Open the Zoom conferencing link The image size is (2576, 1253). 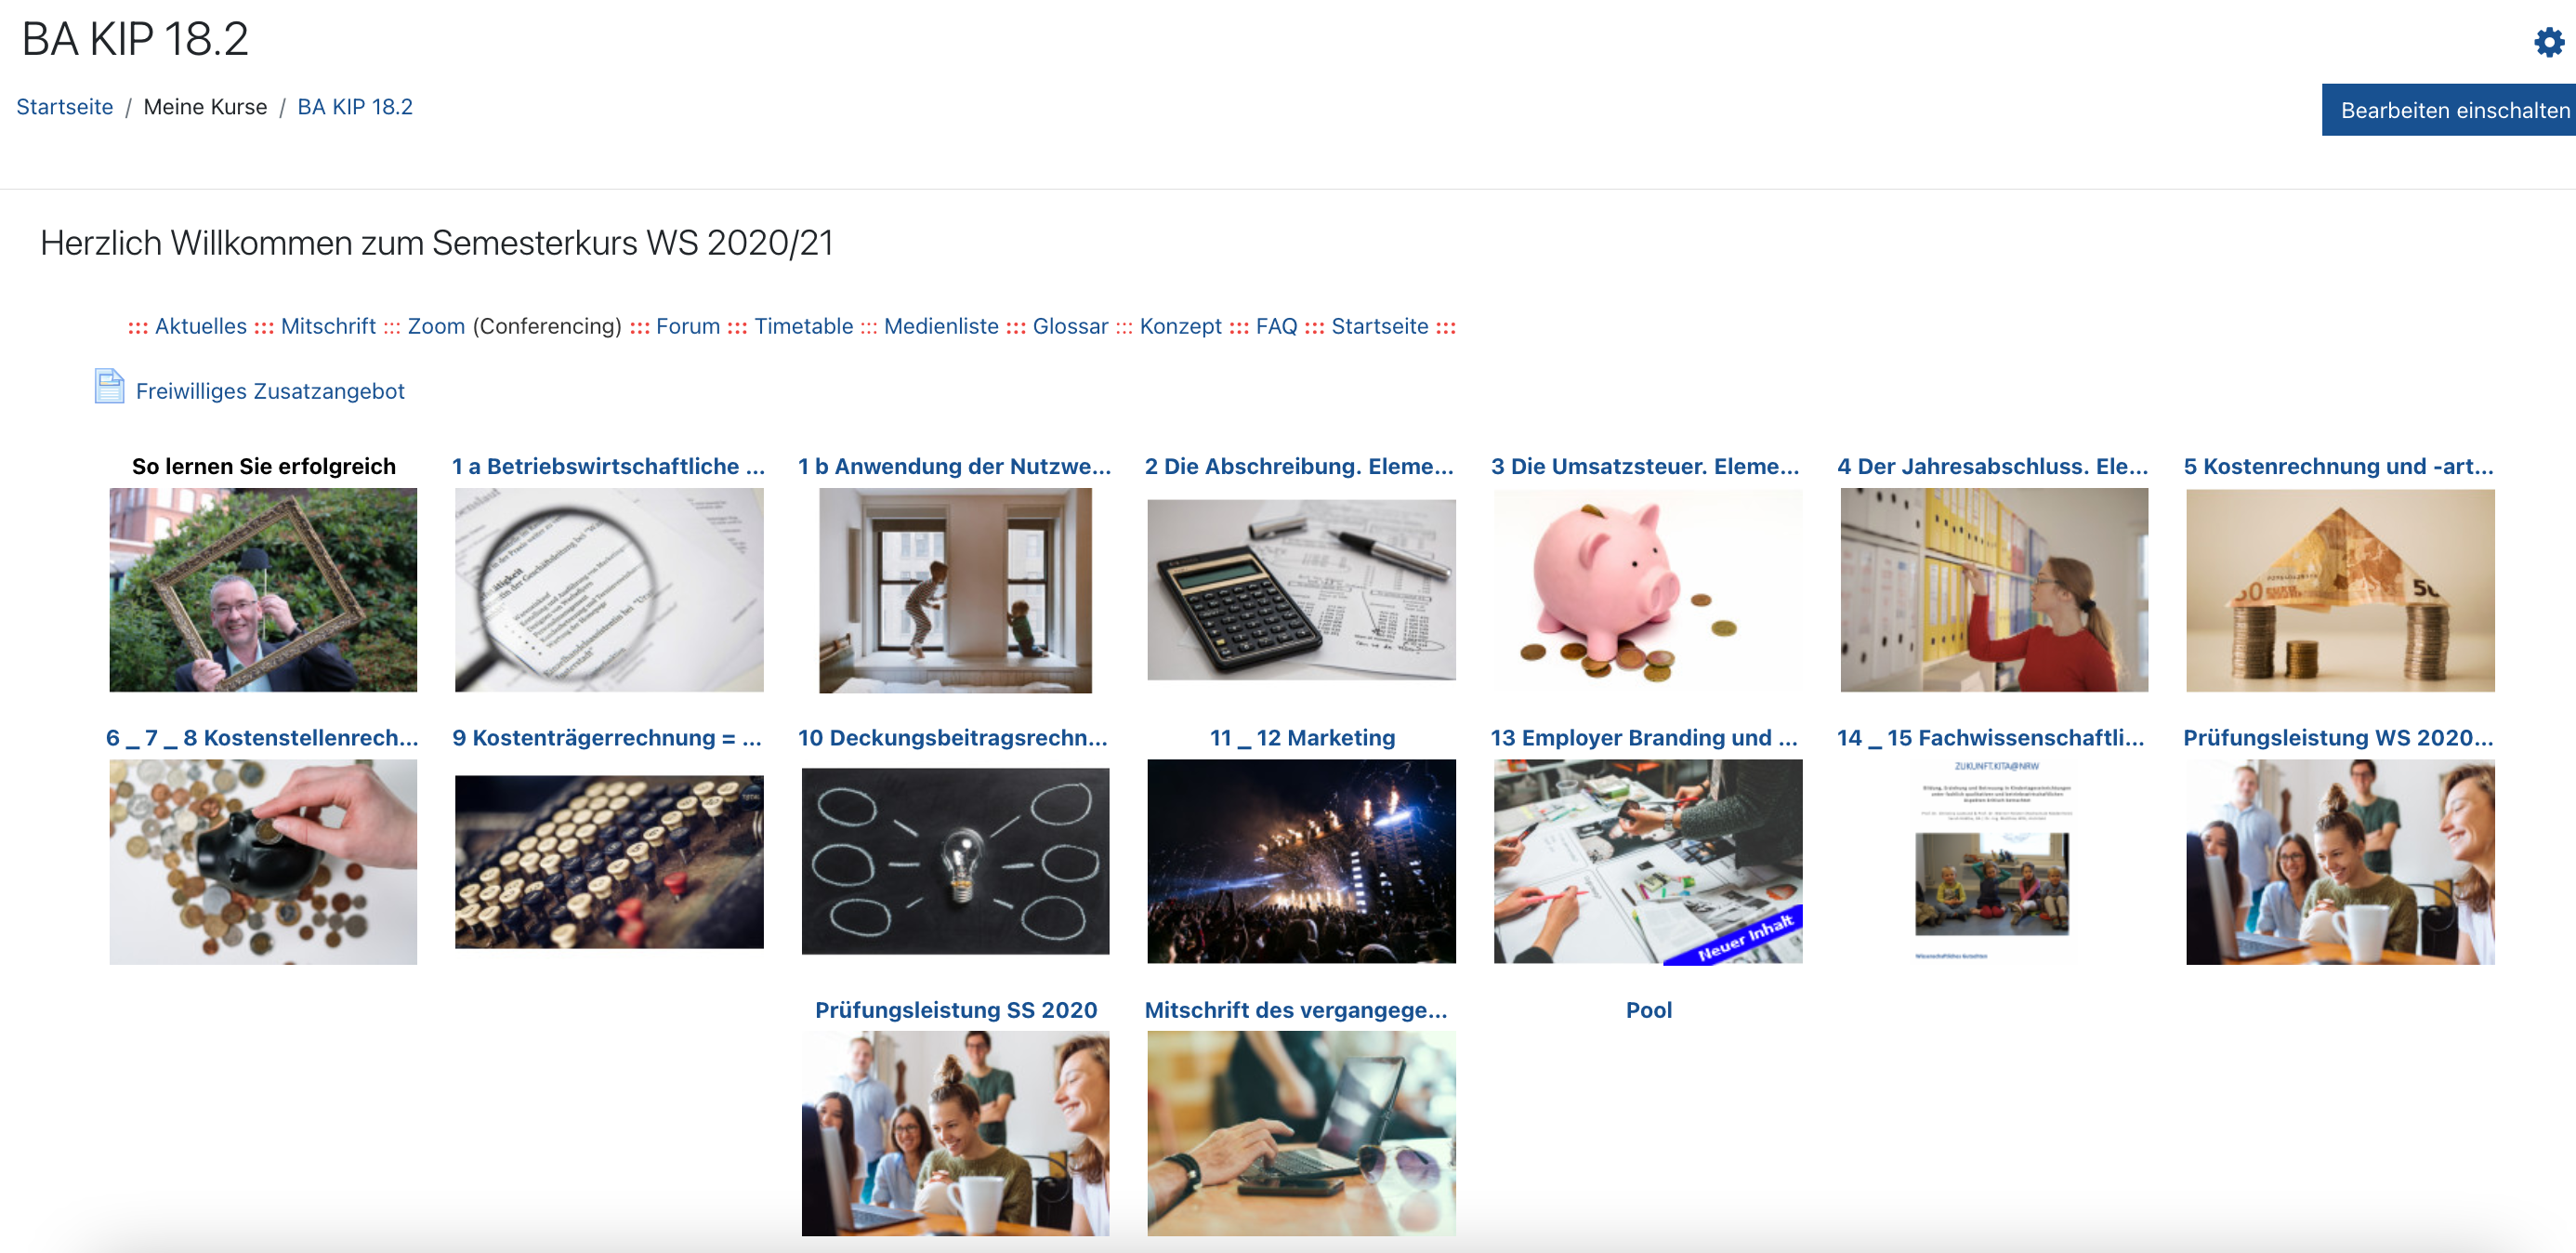pyautogui.click(x=436, y=326)
